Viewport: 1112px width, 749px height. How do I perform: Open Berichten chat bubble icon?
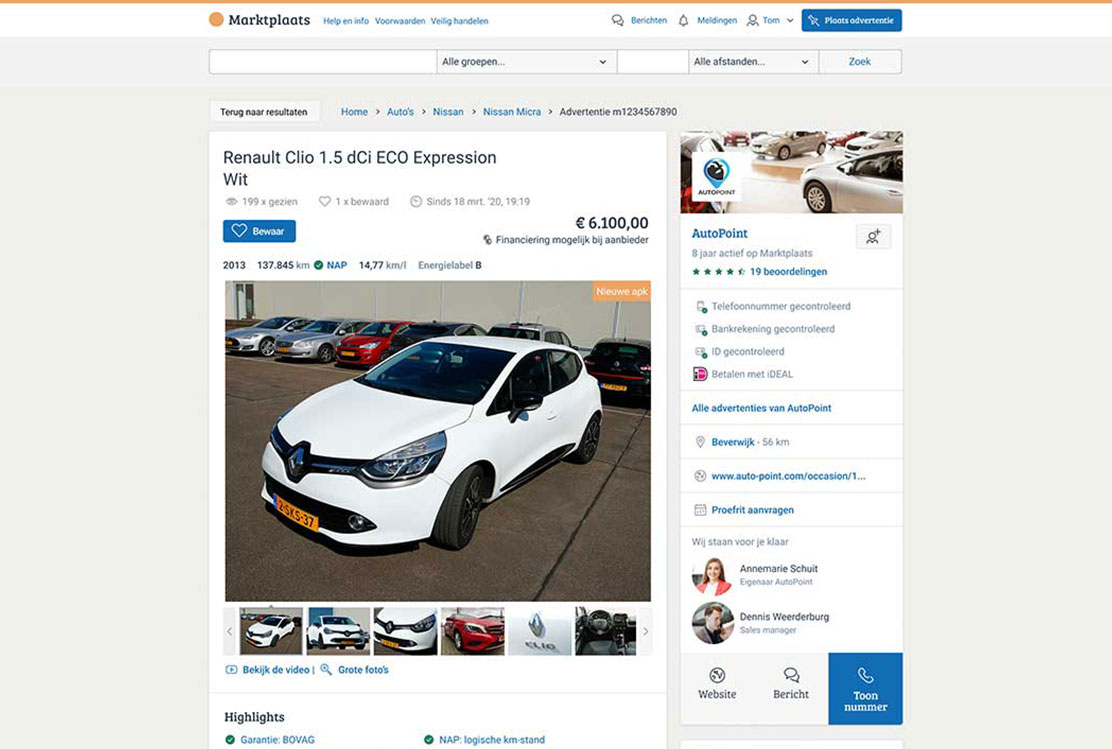618,21
